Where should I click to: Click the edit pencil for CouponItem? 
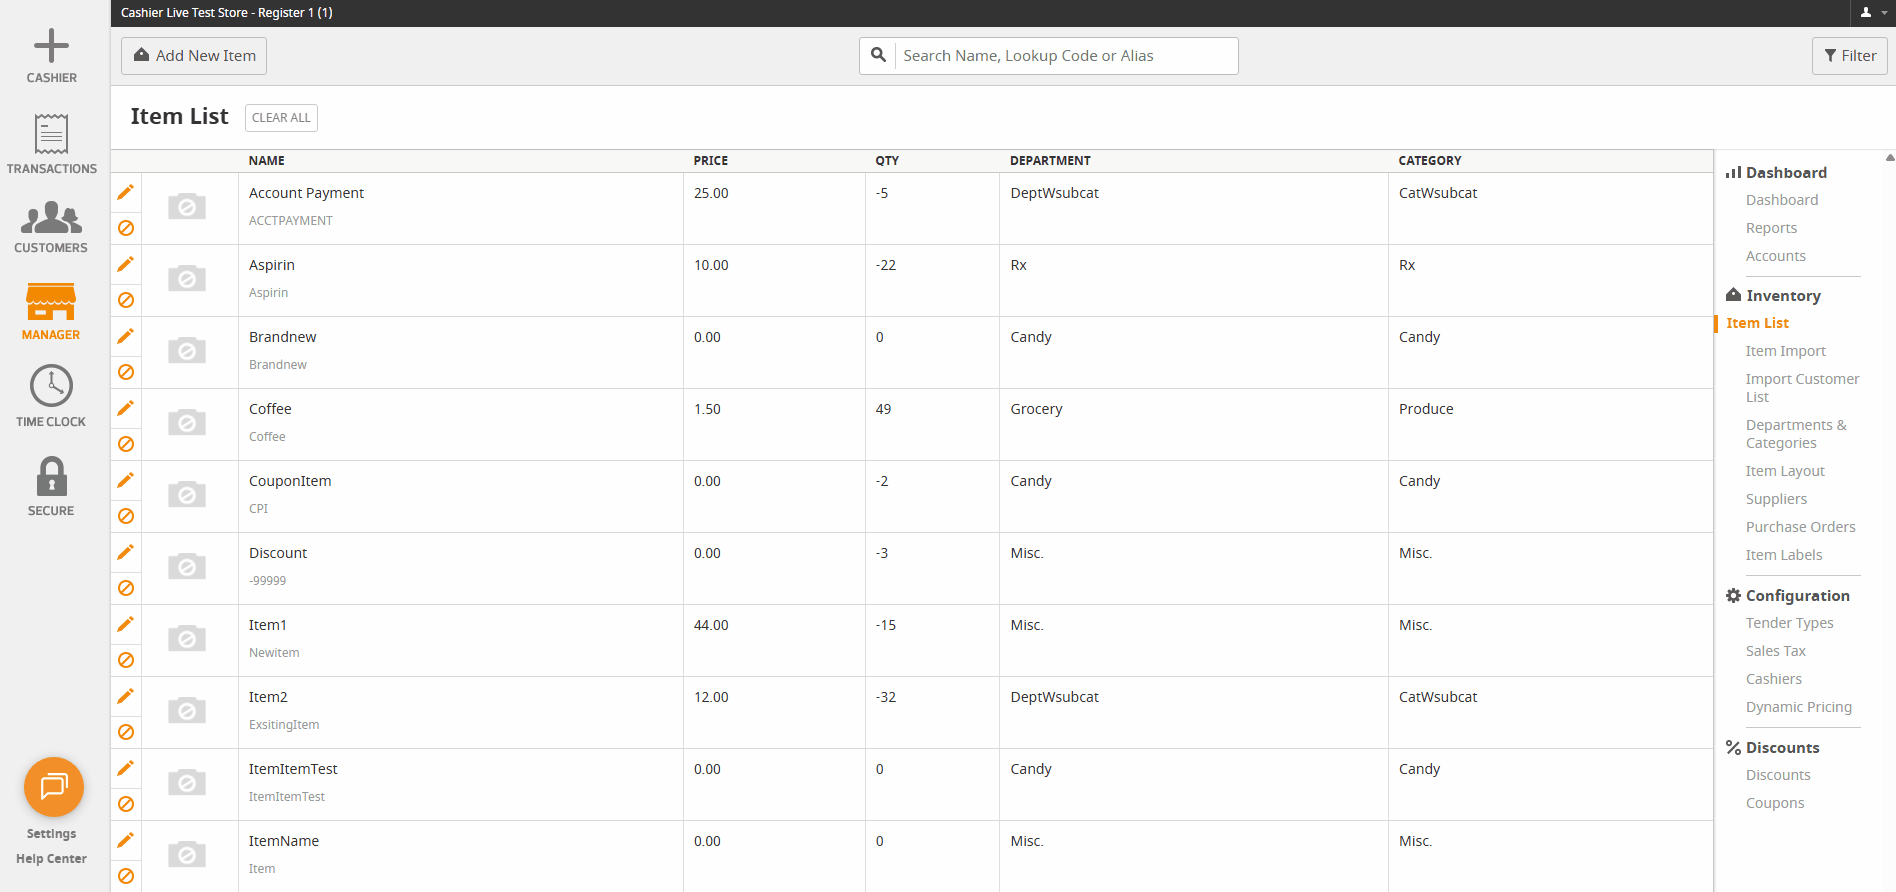[125, 480]
